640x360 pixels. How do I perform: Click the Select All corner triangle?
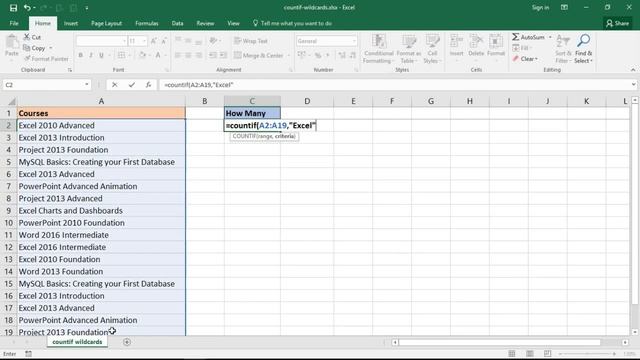11,101
